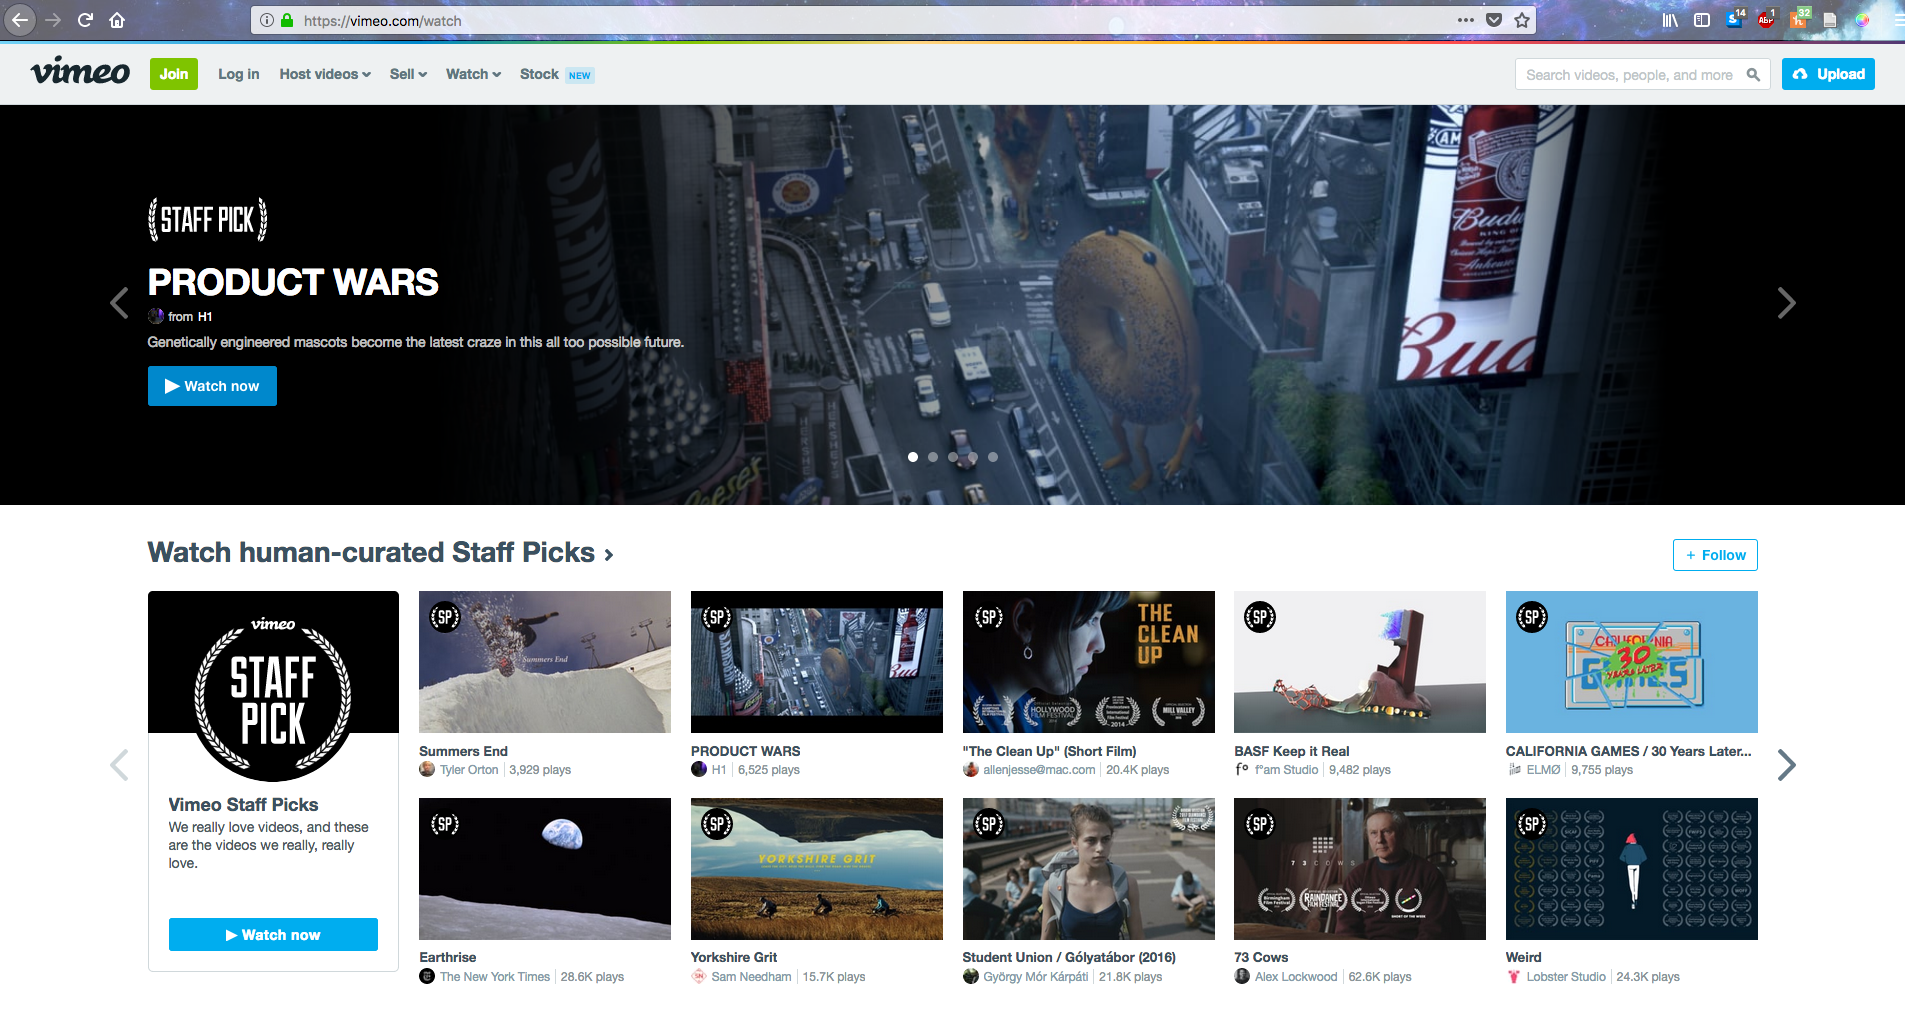Click Vimeo Staff Picks card title
The image size is (1905, 1023).
tap(243, 805)
